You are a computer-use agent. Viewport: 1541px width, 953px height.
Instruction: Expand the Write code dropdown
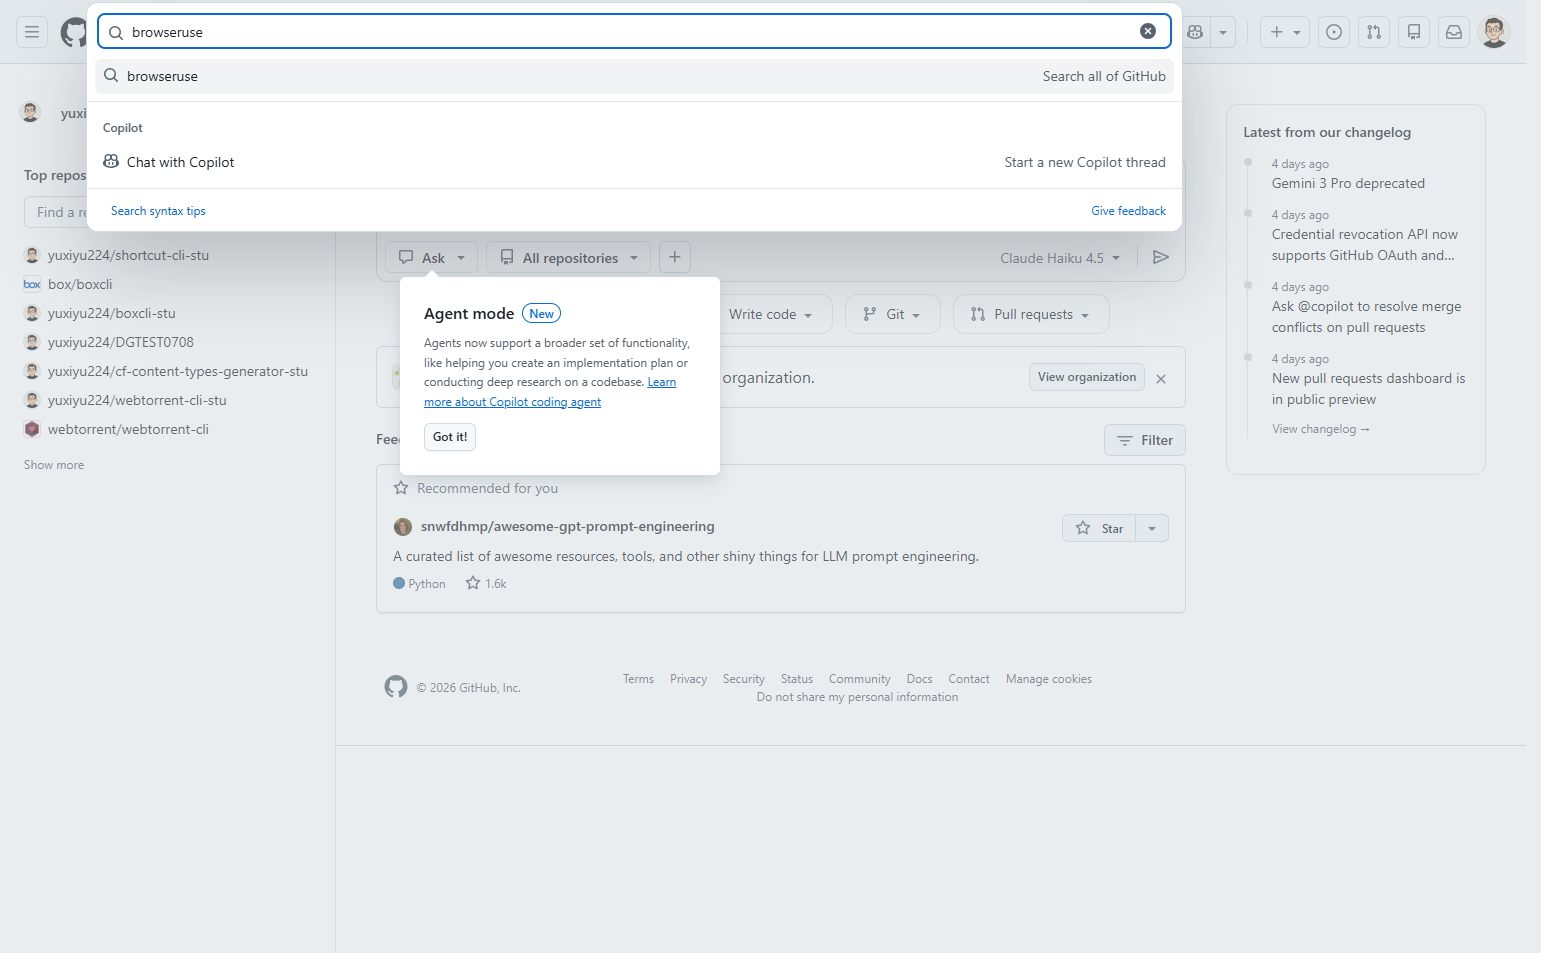771,314
